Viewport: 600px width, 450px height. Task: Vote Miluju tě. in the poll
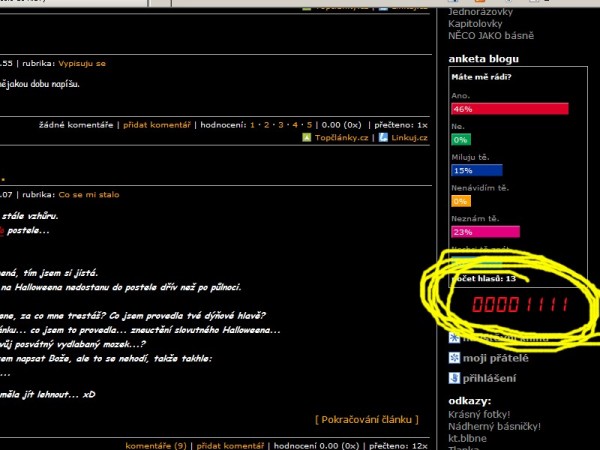[x=470, y=157]
